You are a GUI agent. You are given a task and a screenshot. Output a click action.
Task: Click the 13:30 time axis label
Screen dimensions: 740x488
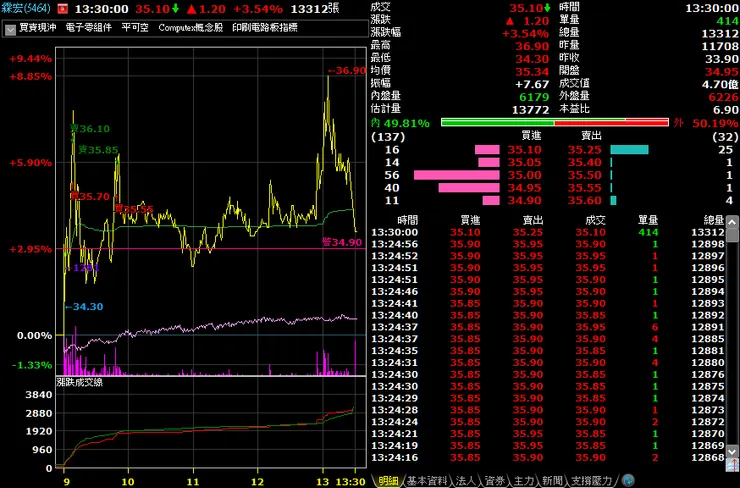350,482
